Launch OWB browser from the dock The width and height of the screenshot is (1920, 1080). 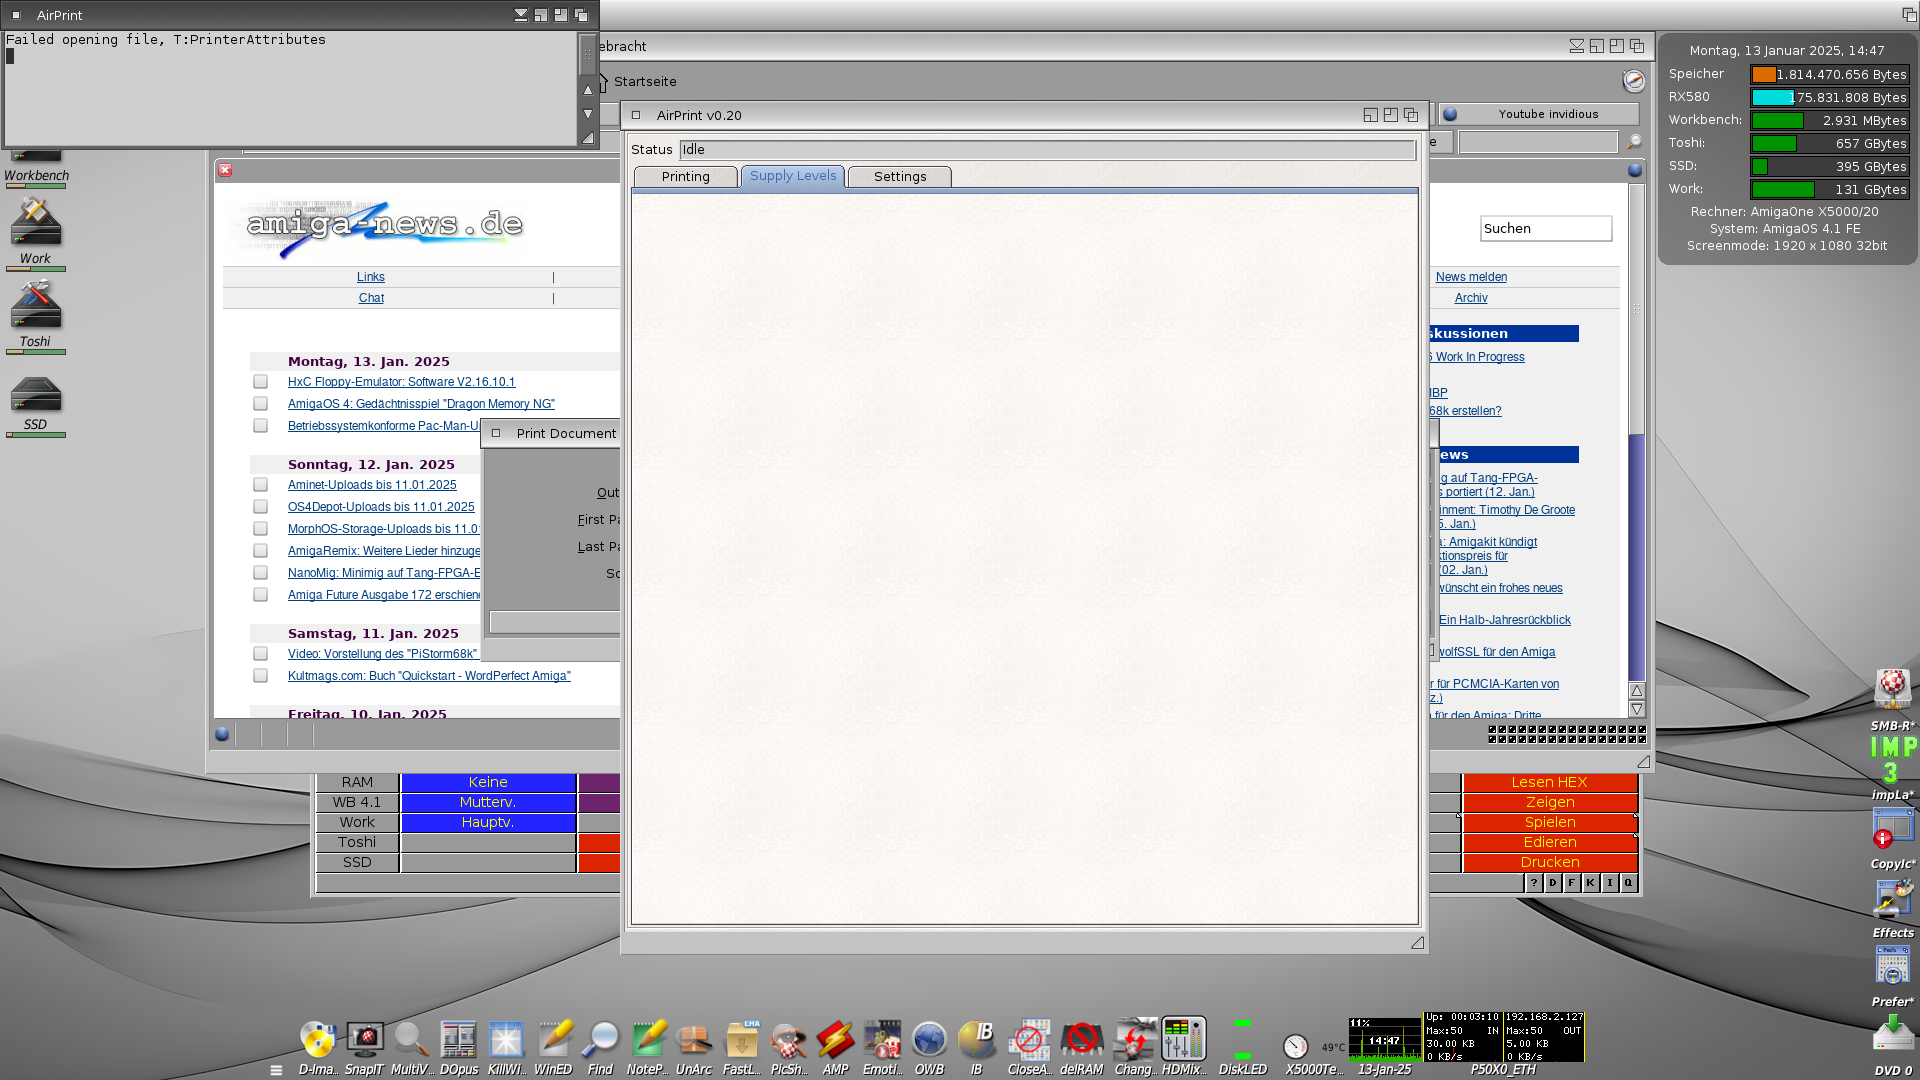click(929, 1040)
